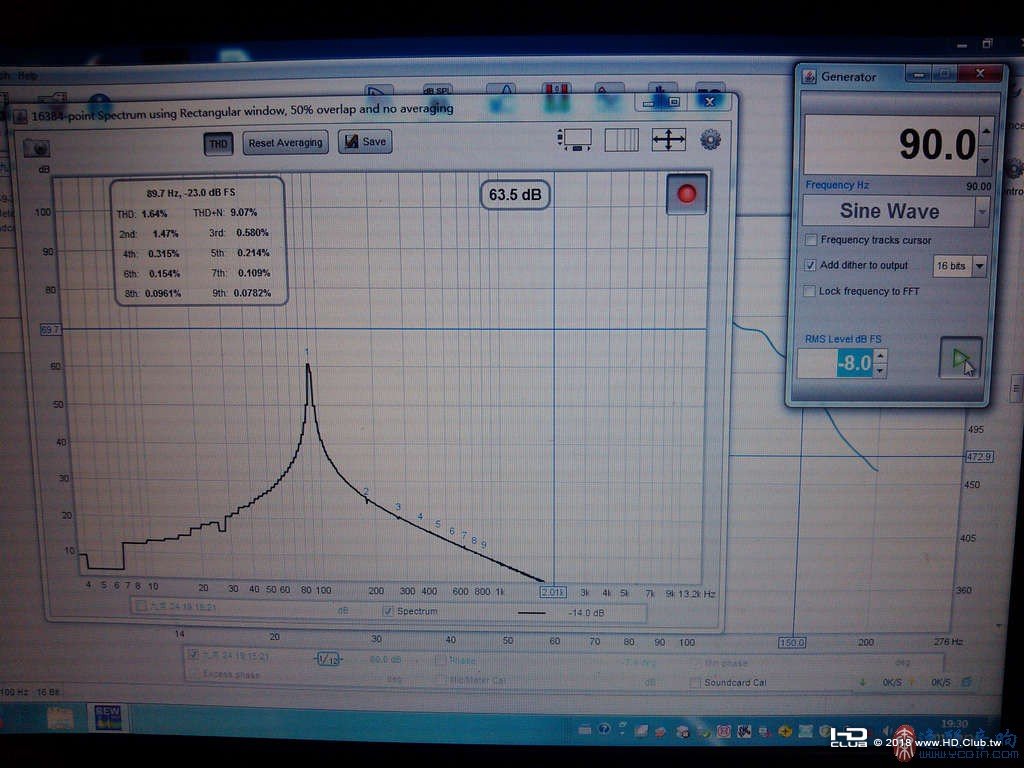This screenshot has width=1024, height=768.
Task: Toggle measurement checkbox left of 1/12 smoothing
Action: pyautogui.click(x=193, y=654)
